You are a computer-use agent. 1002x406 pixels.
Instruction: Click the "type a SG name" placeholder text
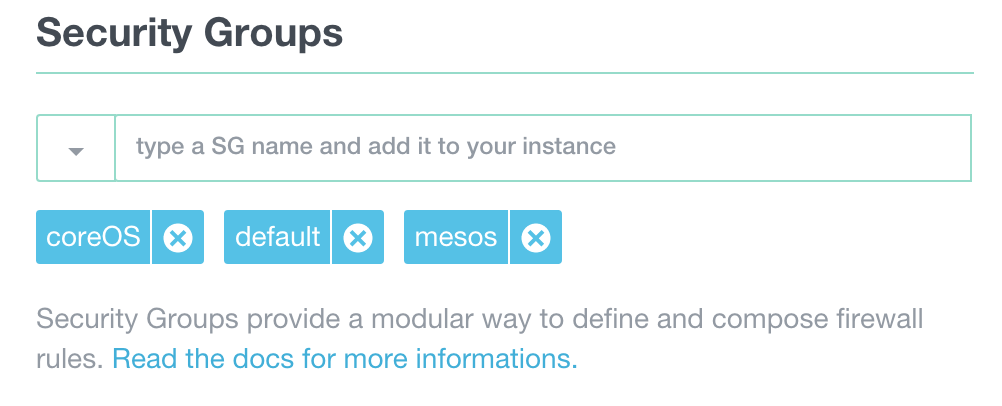click(375, 148)
